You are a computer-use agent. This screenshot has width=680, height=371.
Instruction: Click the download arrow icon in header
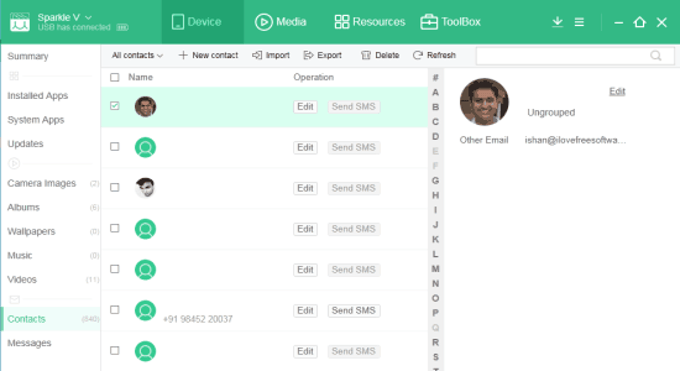[557, 22]
